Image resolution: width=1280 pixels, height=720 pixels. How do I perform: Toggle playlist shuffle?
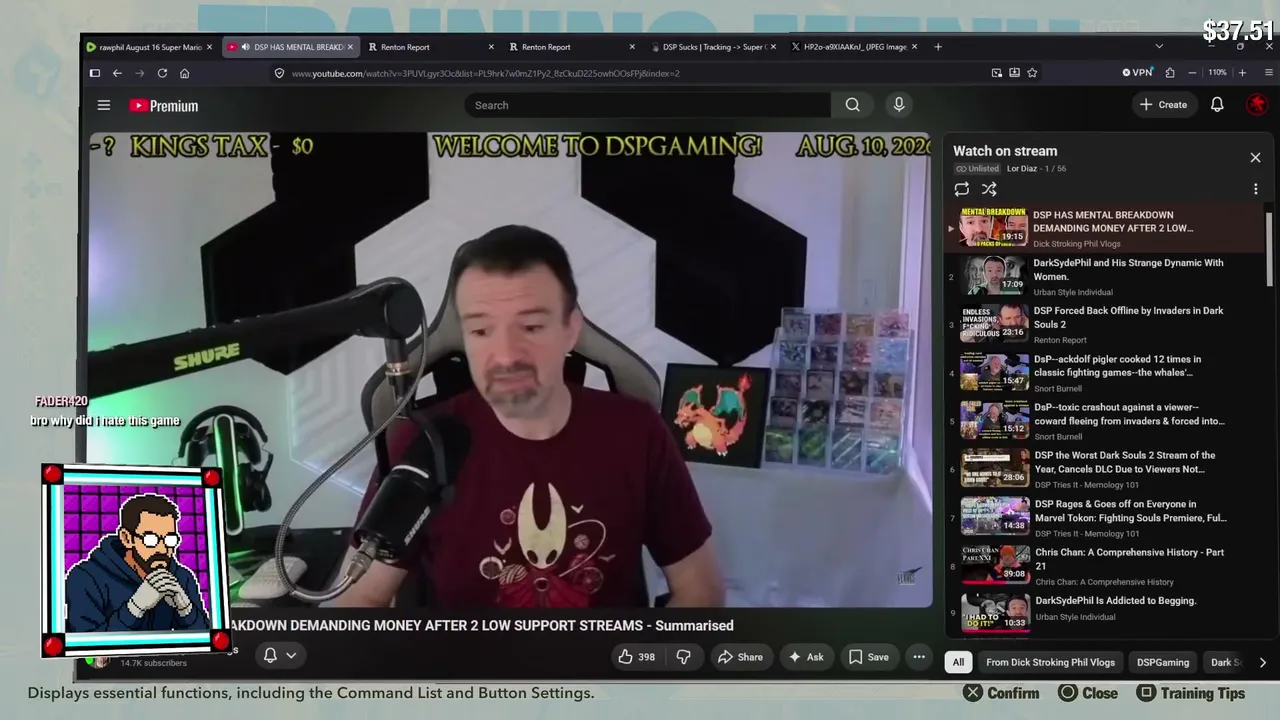coord(989,189)
